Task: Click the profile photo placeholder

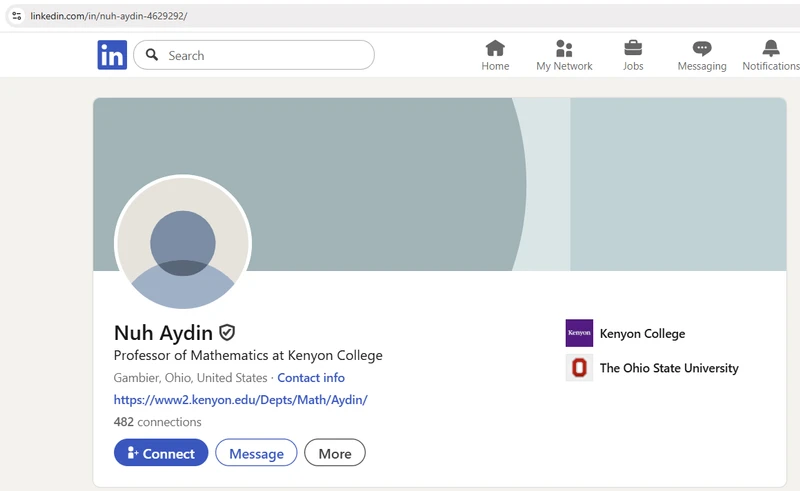Action: point(183,243)
